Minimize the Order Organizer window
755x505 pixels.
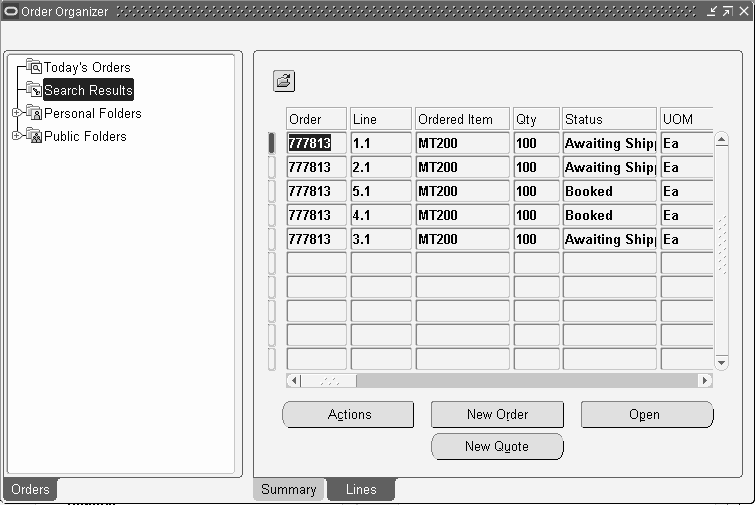pyautogui.click(x=712, y=11)
